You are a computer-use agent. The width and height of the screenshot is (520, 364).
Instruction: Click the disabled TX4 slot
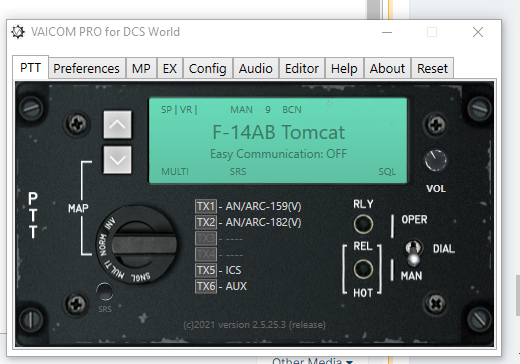coord(219,255)
